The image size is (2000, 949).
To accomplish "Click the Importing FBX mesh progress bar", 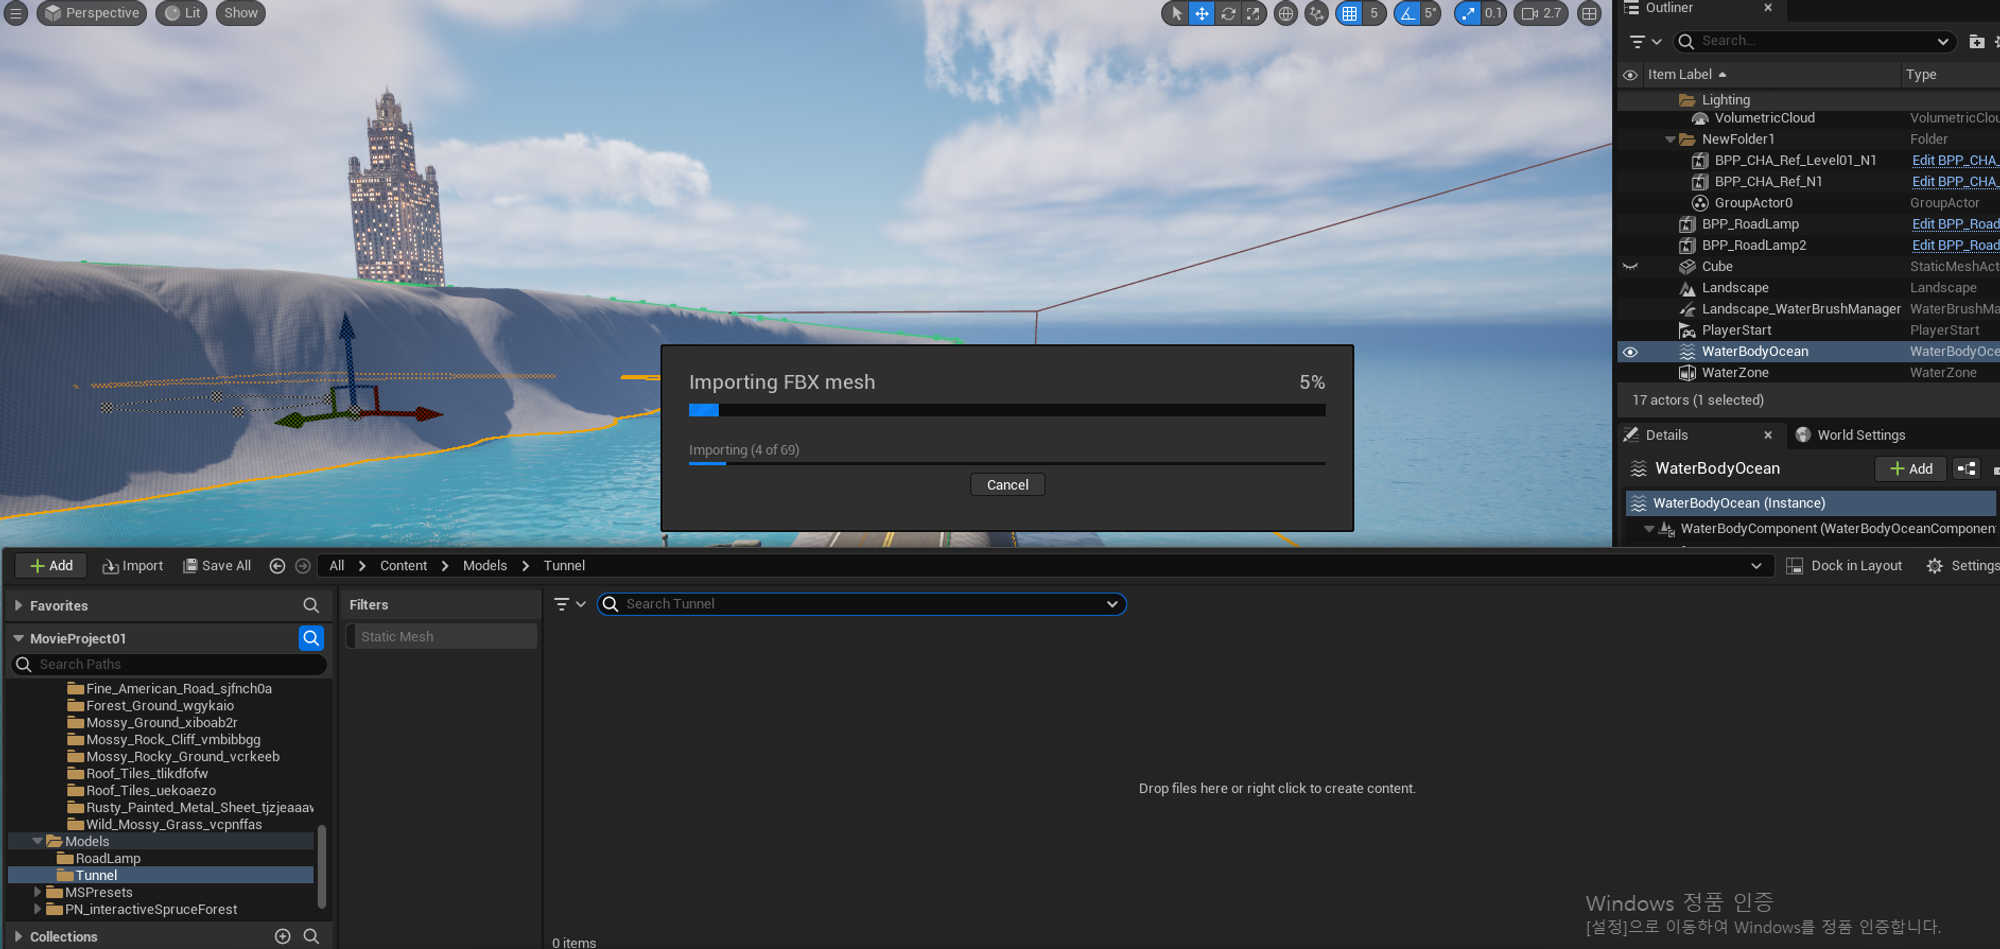I will click(x=1007, y=410).
